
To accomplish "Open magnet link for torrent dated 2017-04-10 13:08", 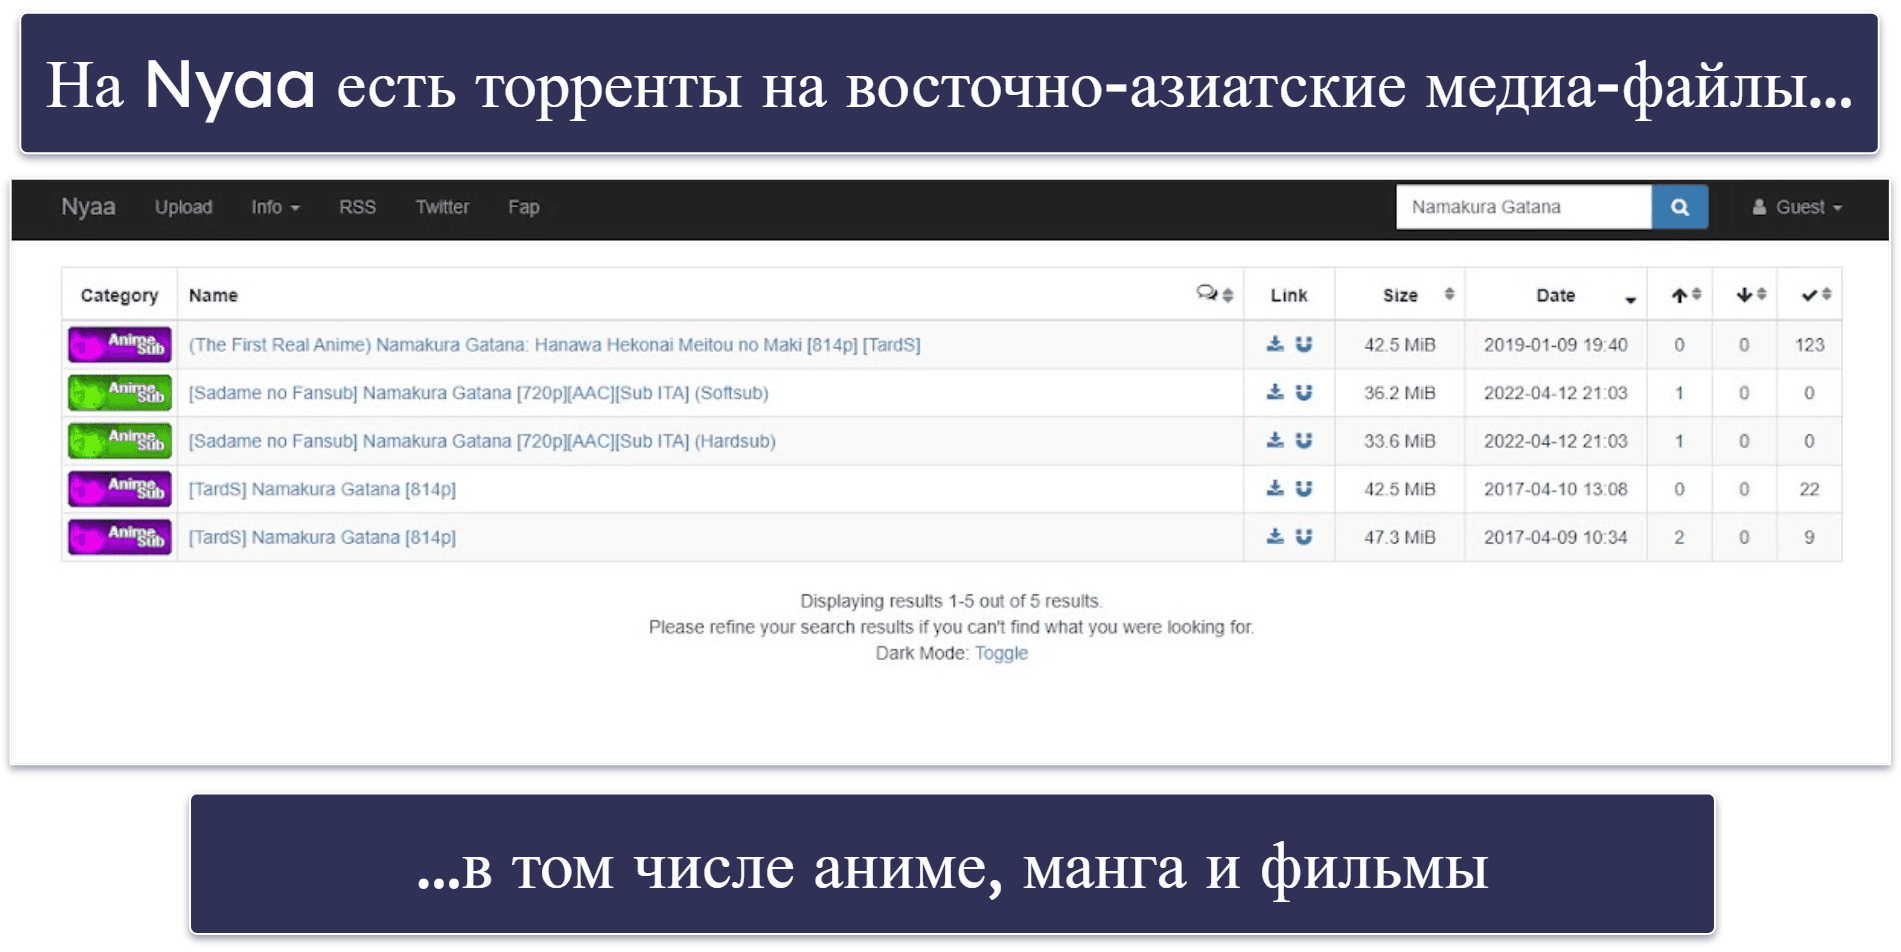I will click(x=1304, y=489).
